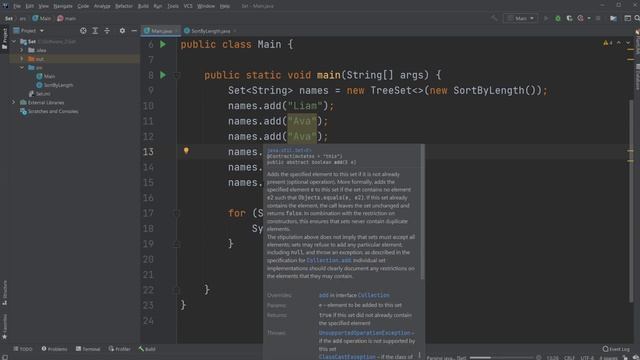Open Project Structure folder icon in toolbar

(613, 18)
